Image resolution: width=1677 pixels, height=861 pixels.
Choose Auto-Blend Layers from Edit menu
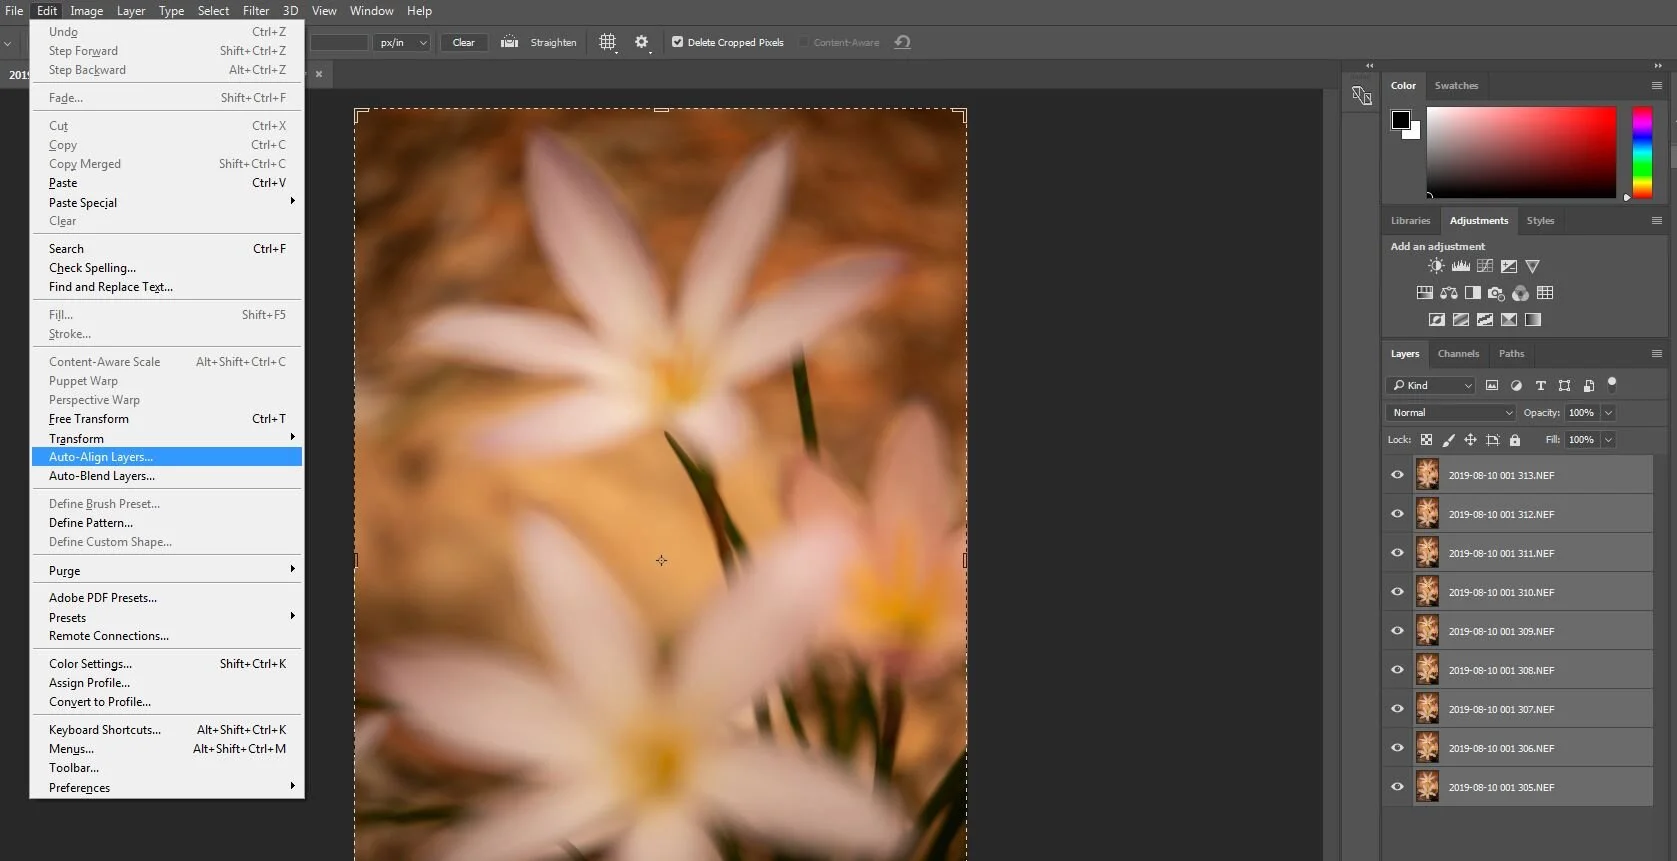tap(167, 476)
